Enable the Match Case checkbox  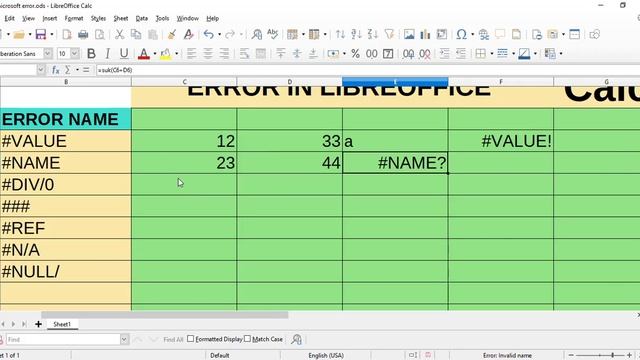tap(247, 339)
